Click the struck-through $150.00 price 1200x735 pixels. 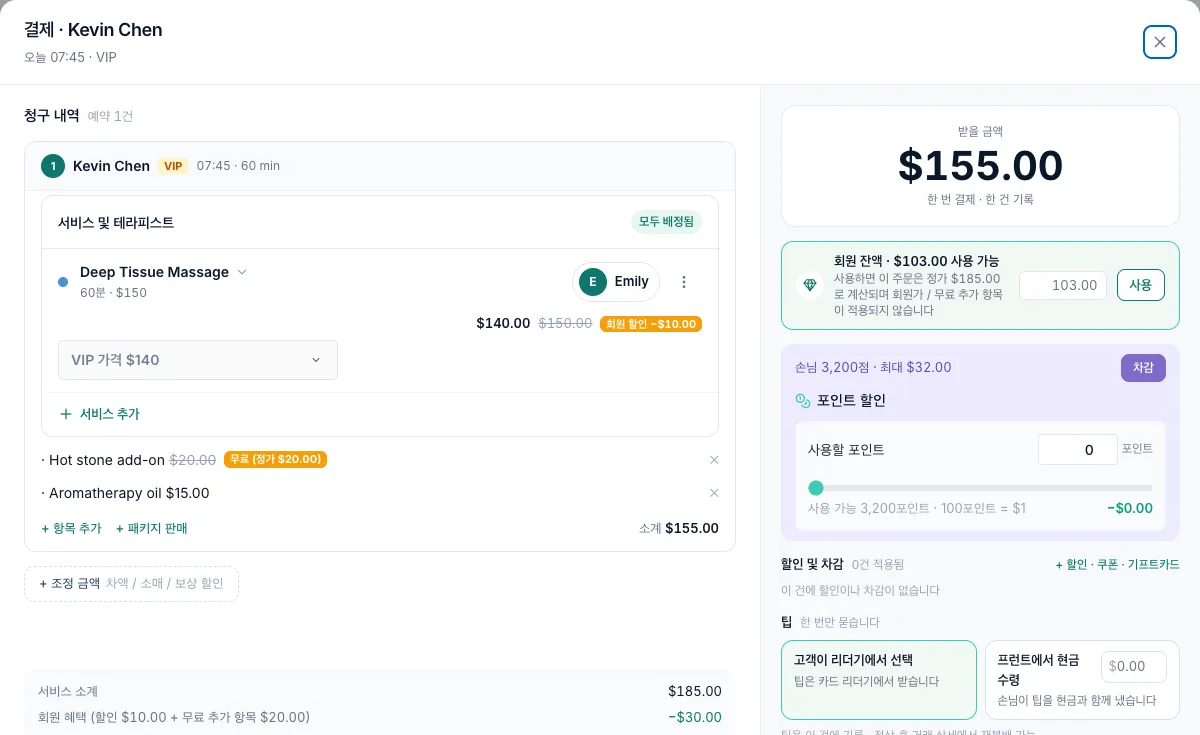point(565,323)
